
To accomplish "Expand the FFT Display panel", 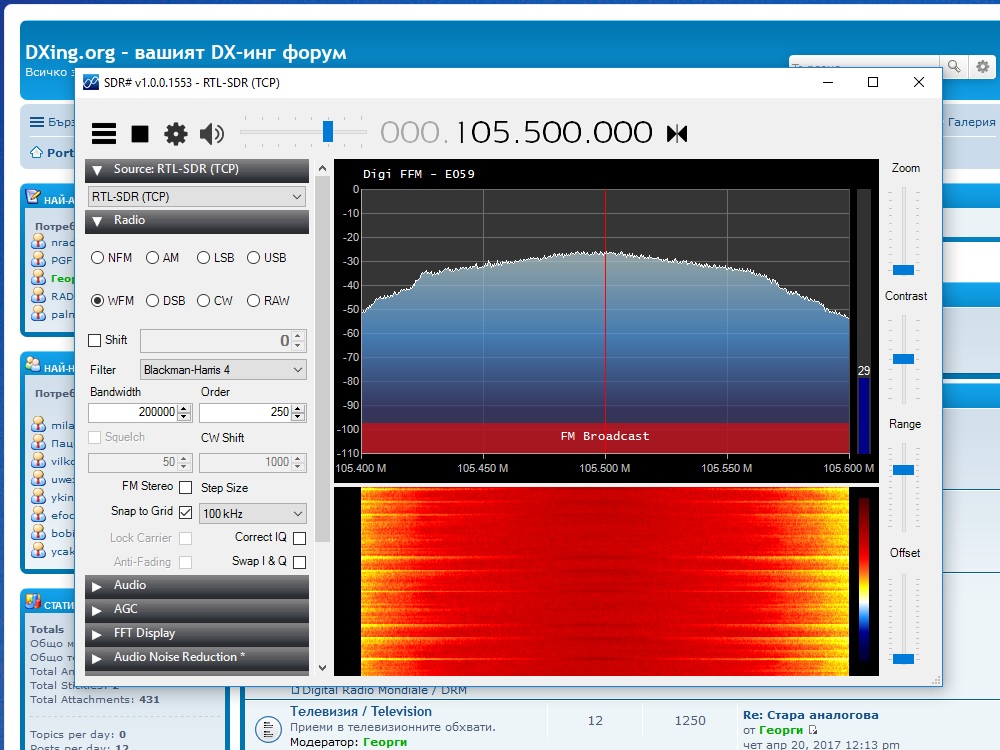I will point(196,633).
